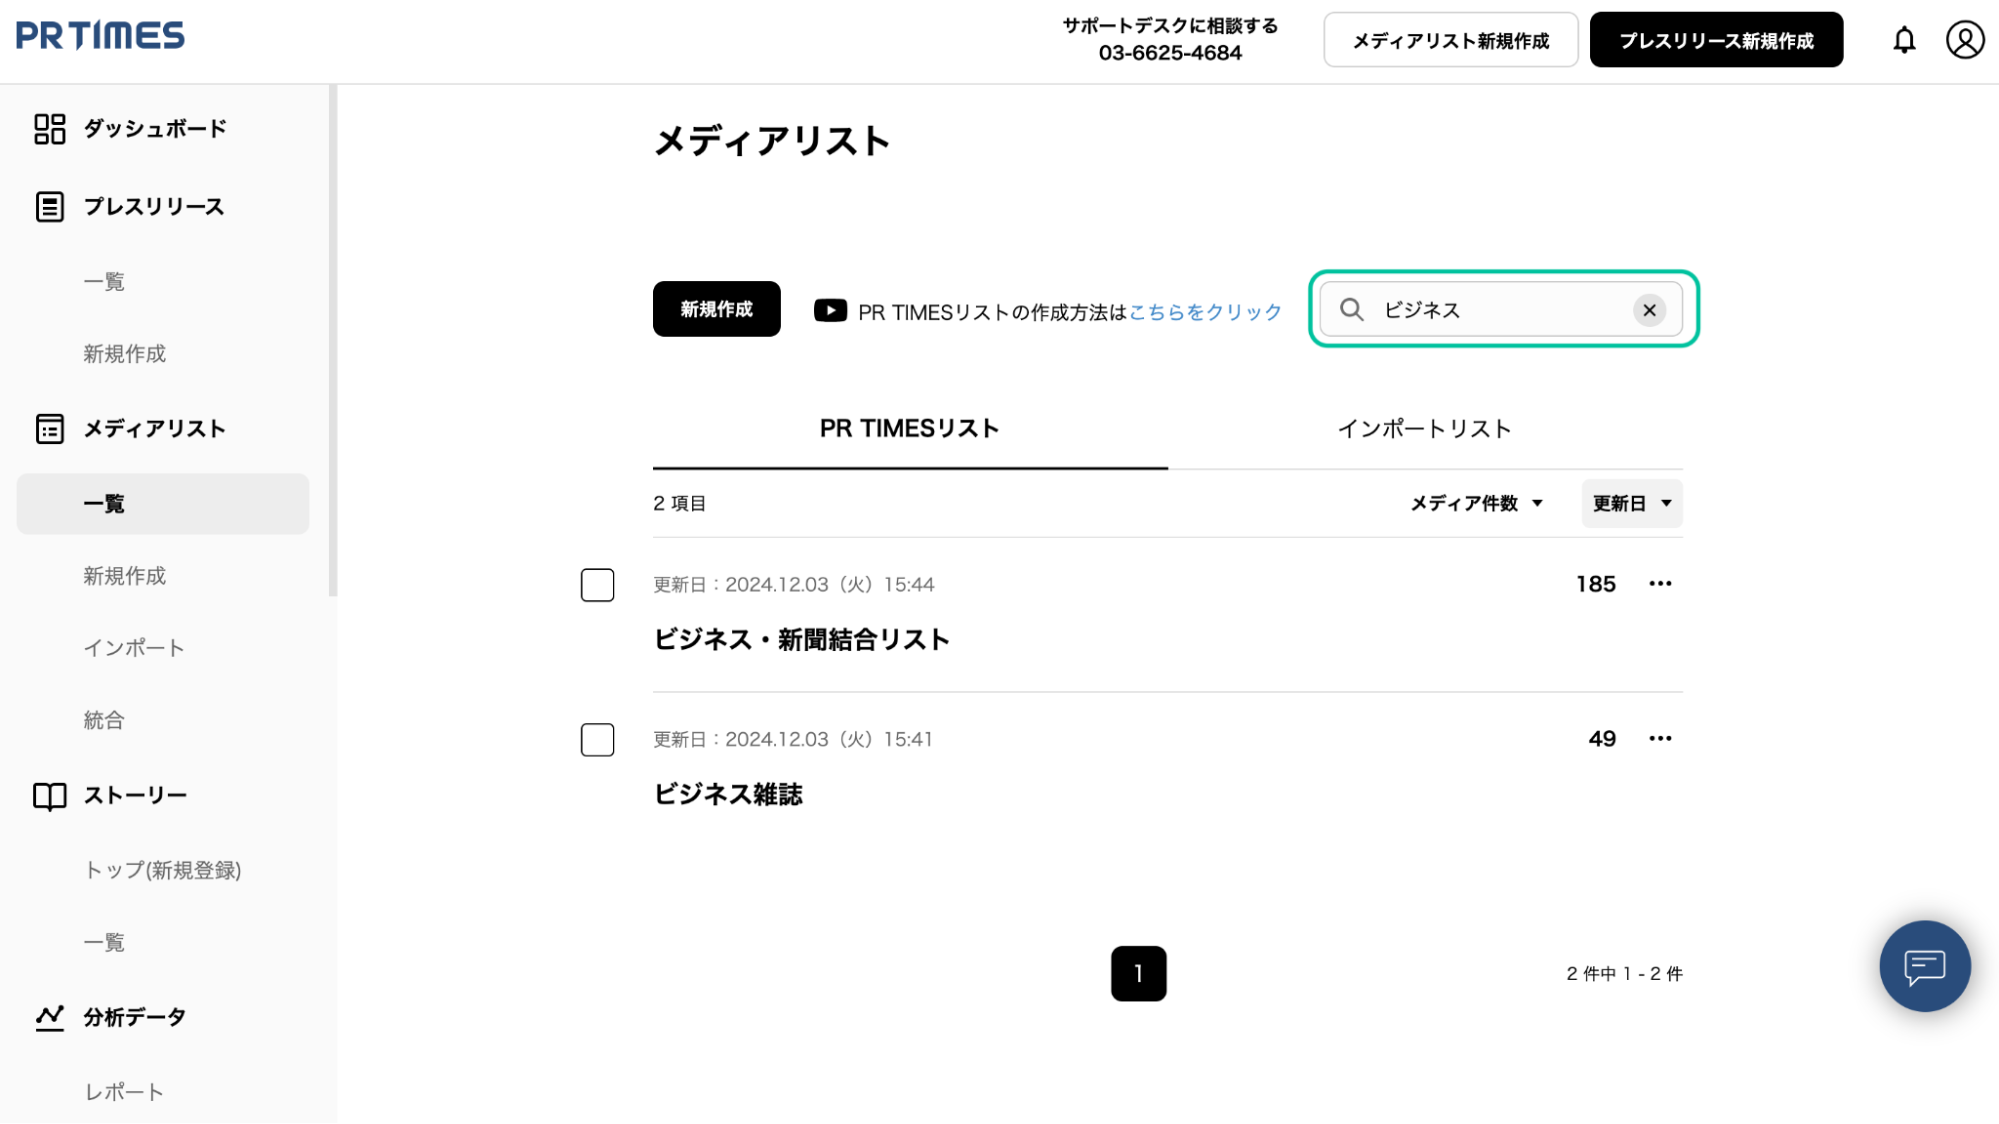Check the ビジネス・新聞結合リスト checkbox

[597, 585]
